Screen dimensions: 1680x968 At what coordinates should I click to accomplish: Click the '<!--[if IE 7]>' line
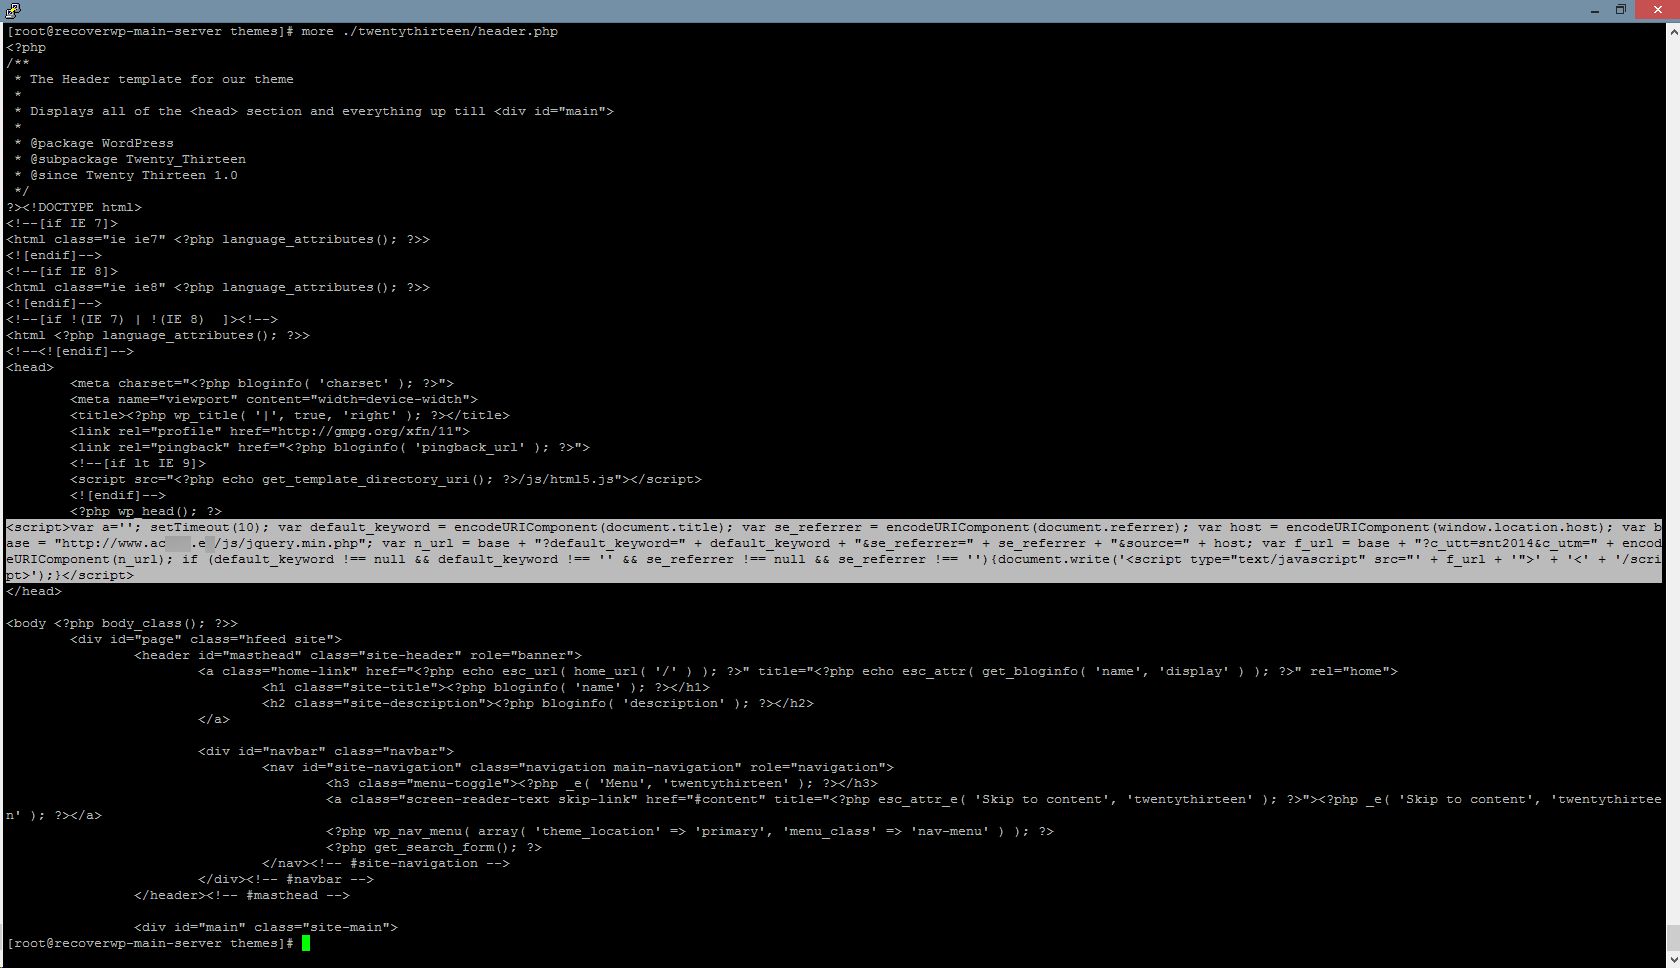pyautogui.click(x=62, y=223)
